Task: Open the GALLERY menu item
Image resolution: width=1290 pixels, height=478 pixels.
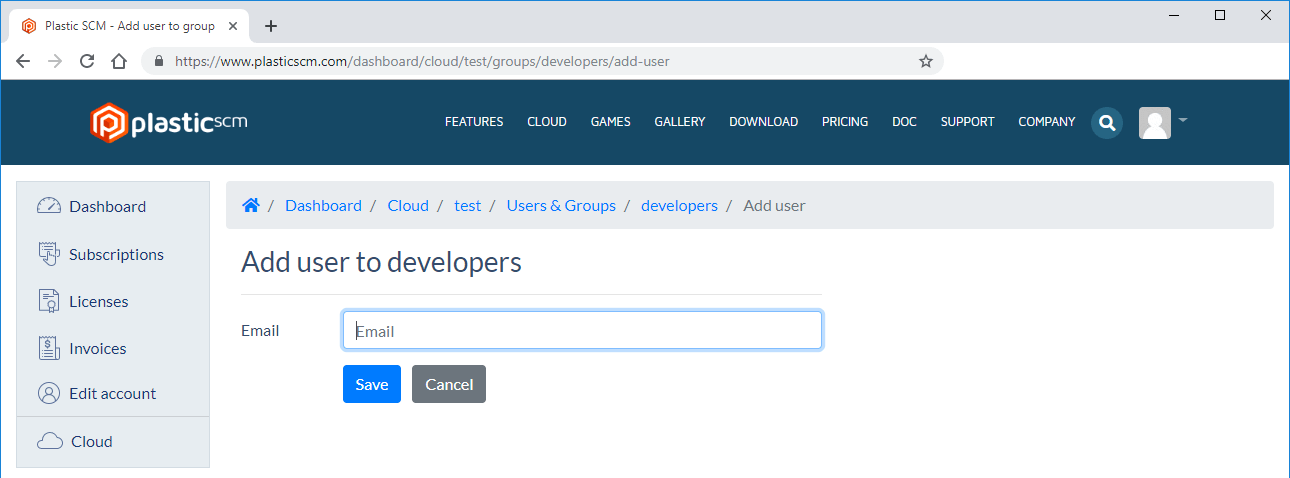Action: (x=680, y=122)
